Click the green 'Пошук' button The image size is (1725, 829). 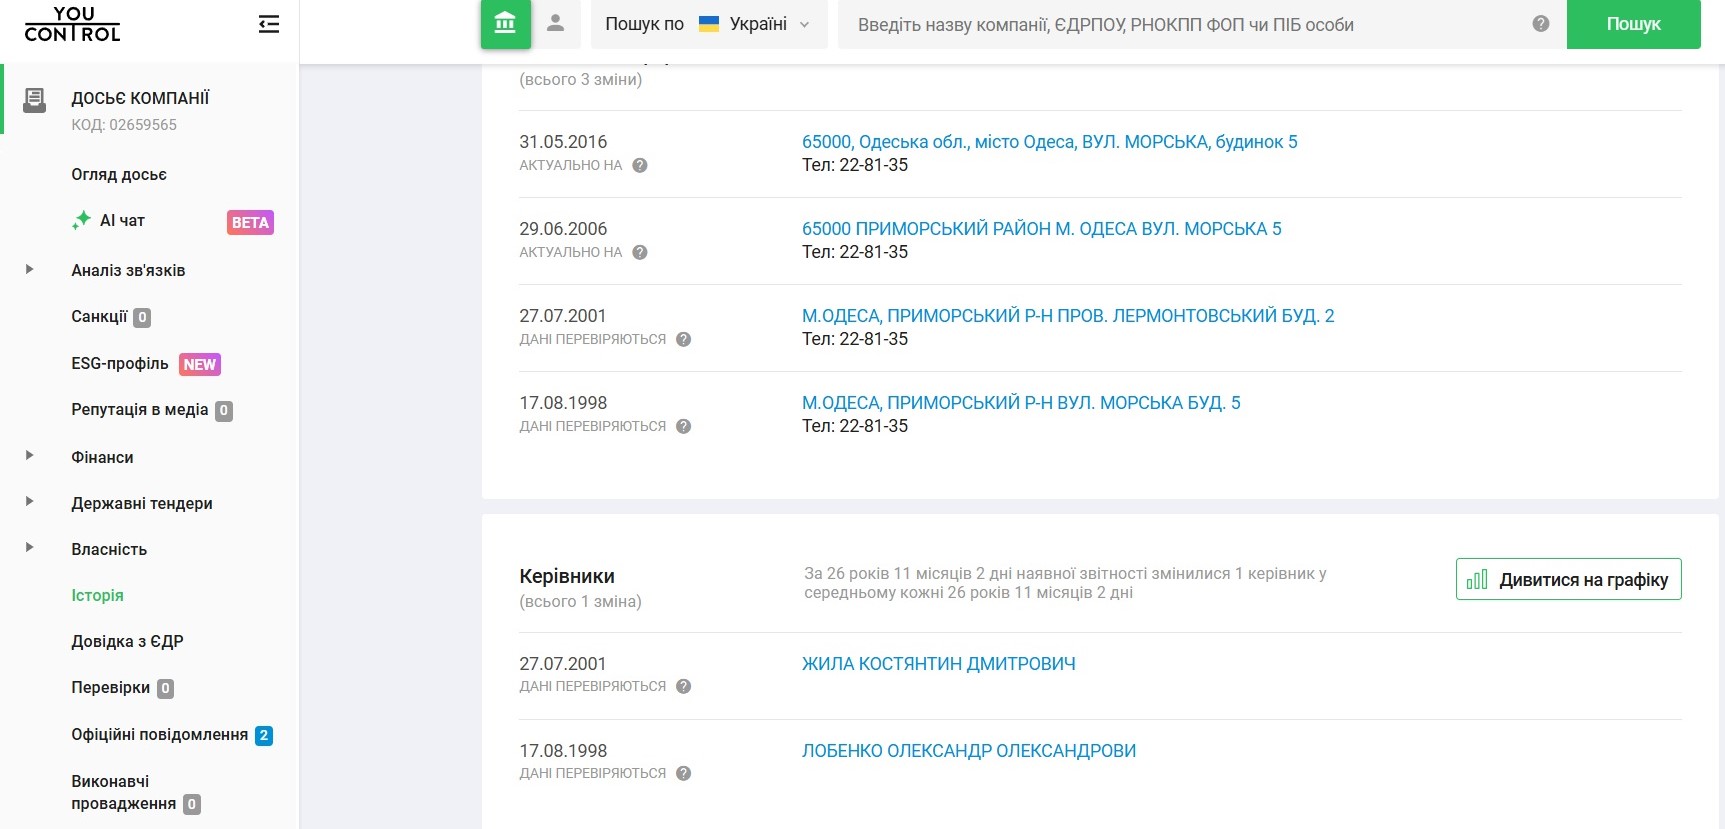click(1632, 24)
